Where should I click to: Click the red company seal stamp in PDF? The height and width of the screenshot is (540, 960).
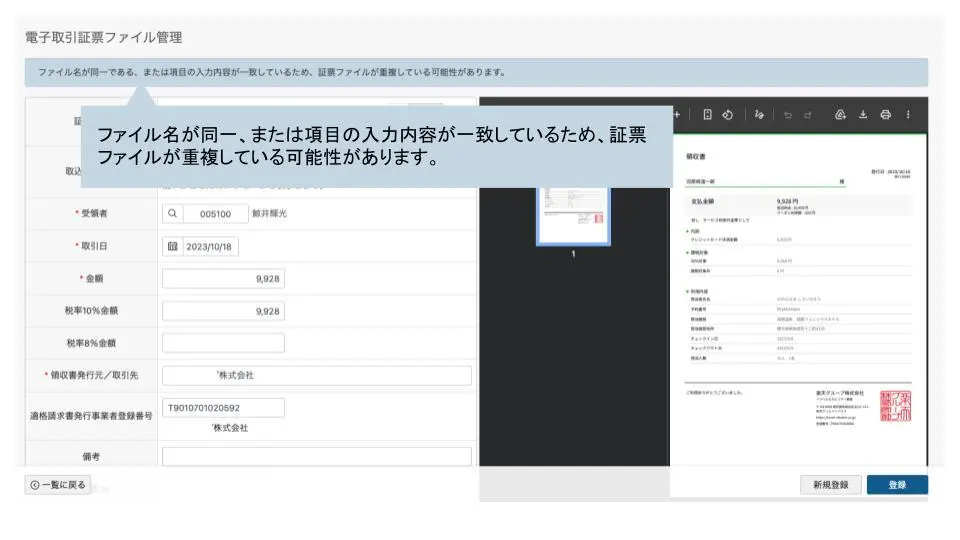[x=895, y=406]
